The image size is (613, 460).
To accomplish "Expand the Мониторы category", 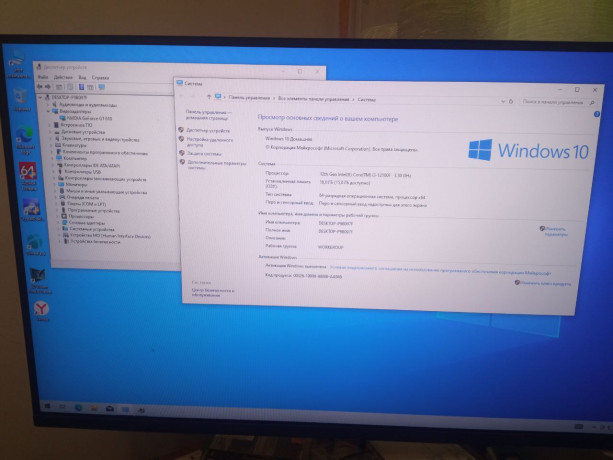I will [x=55, y=184].
